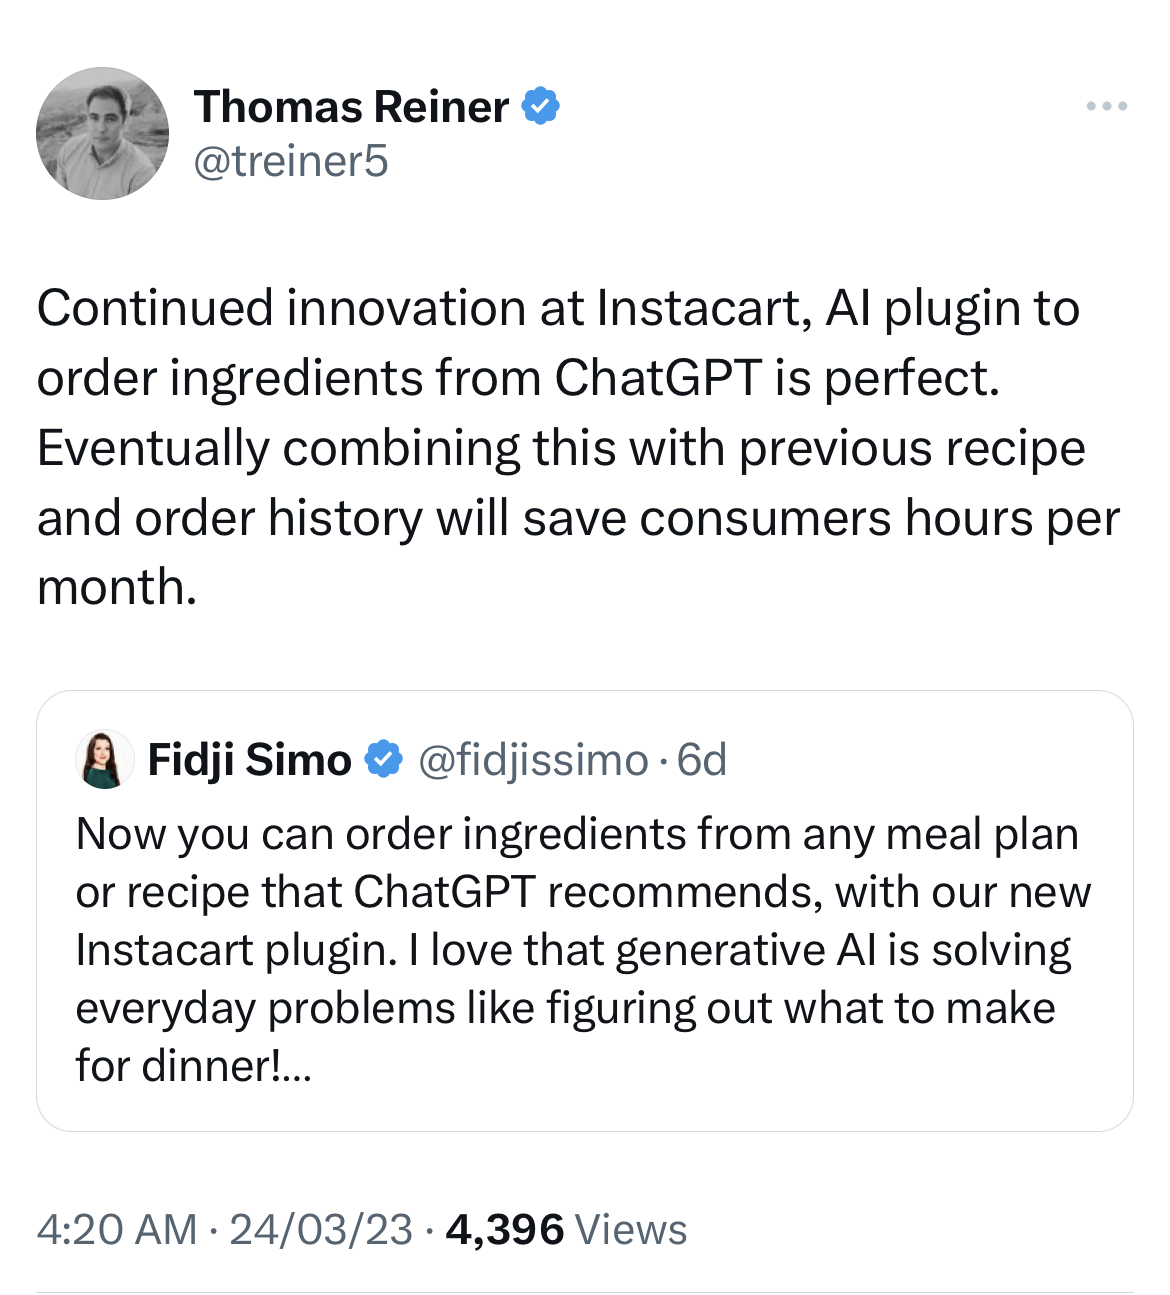Open the Thomas Reiner display name

click(351, 107)
